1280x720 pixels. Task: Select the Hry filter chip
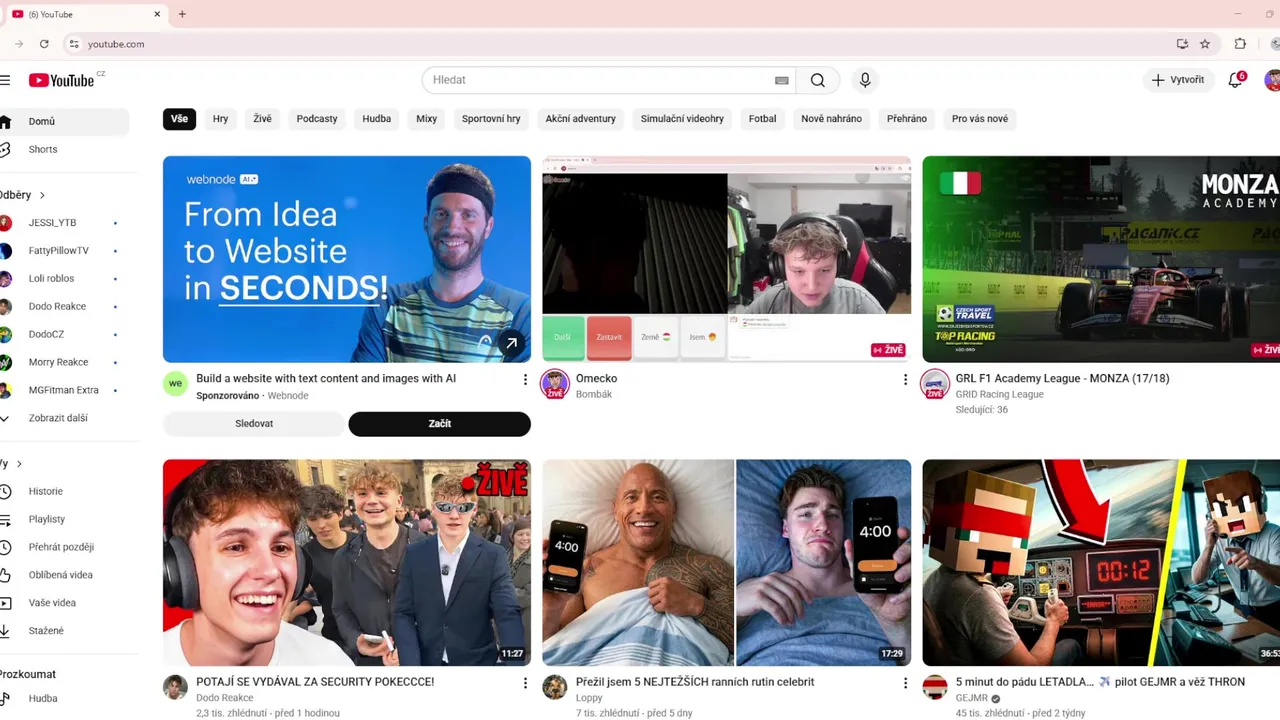(x=221, y=119)
